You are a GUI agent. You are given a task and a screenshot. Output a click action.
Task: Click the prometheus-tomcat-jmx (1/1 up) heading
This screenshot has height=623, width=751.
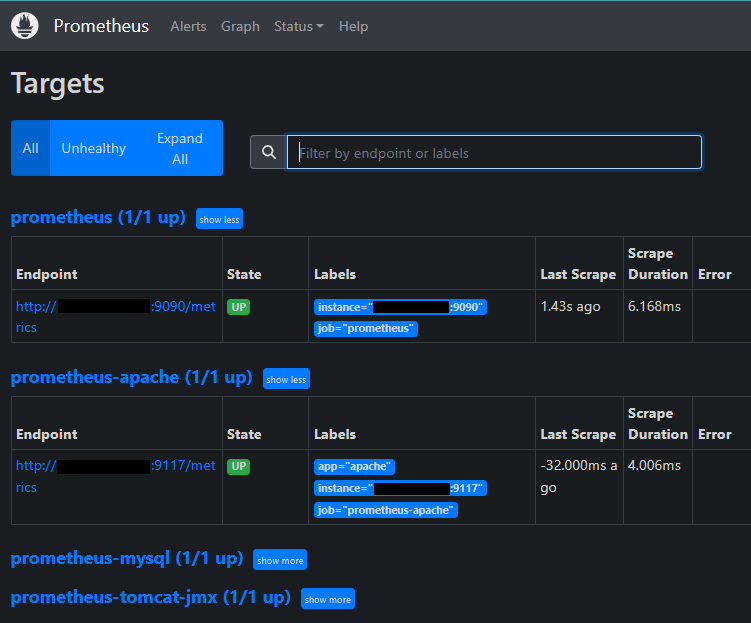[150, 597]
